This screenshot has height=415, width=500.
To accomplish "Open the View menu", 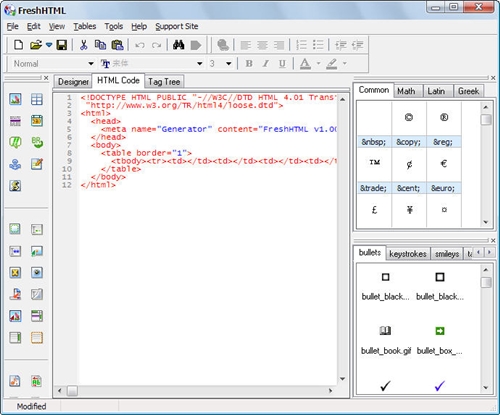I will (57, 26).
